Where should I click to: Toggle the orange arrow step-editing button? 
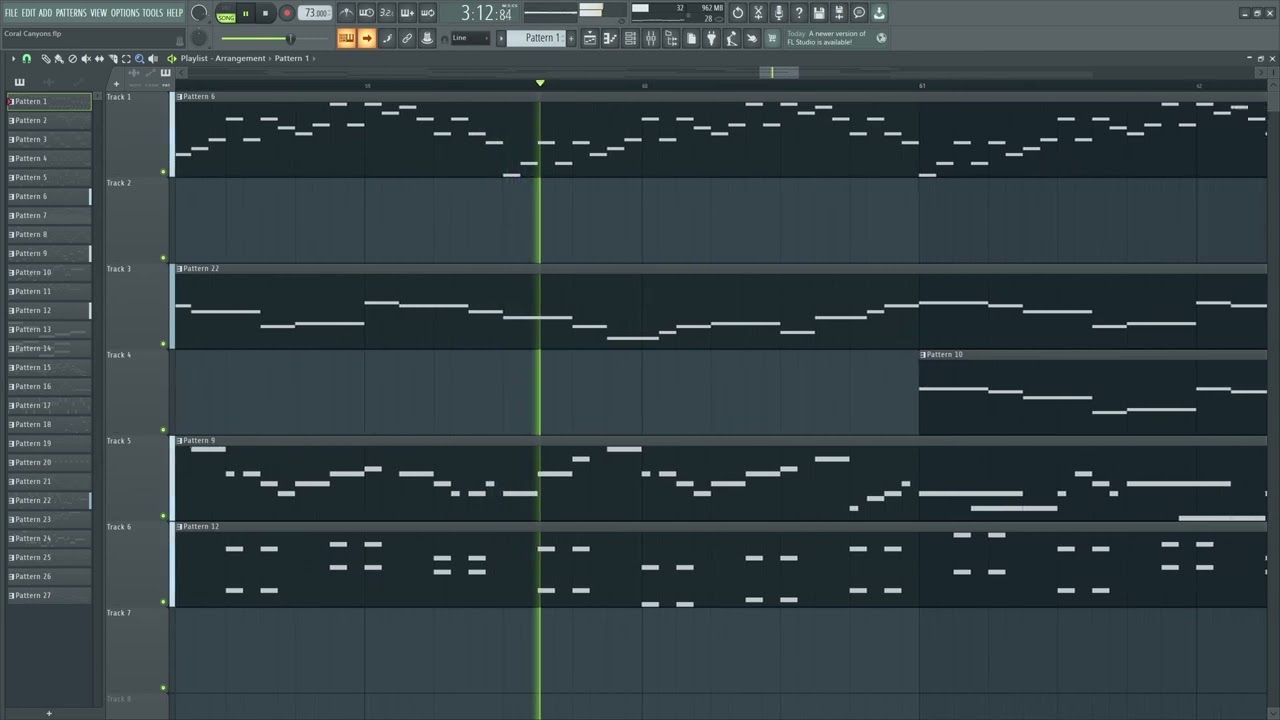tap(367, 38)
